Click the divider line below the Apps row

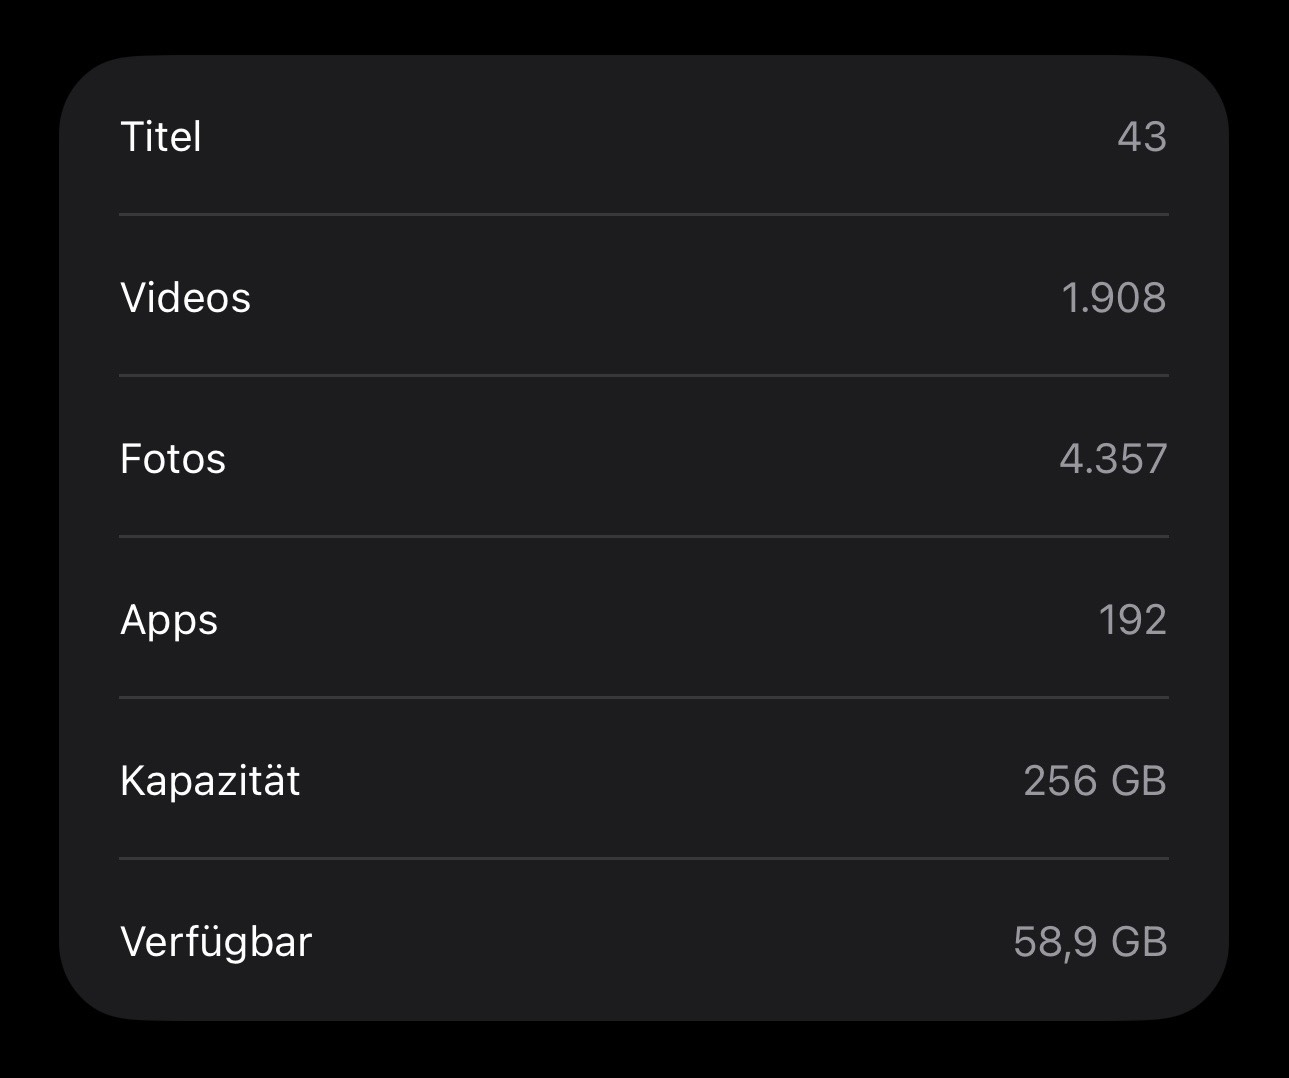tap(644, 697)
